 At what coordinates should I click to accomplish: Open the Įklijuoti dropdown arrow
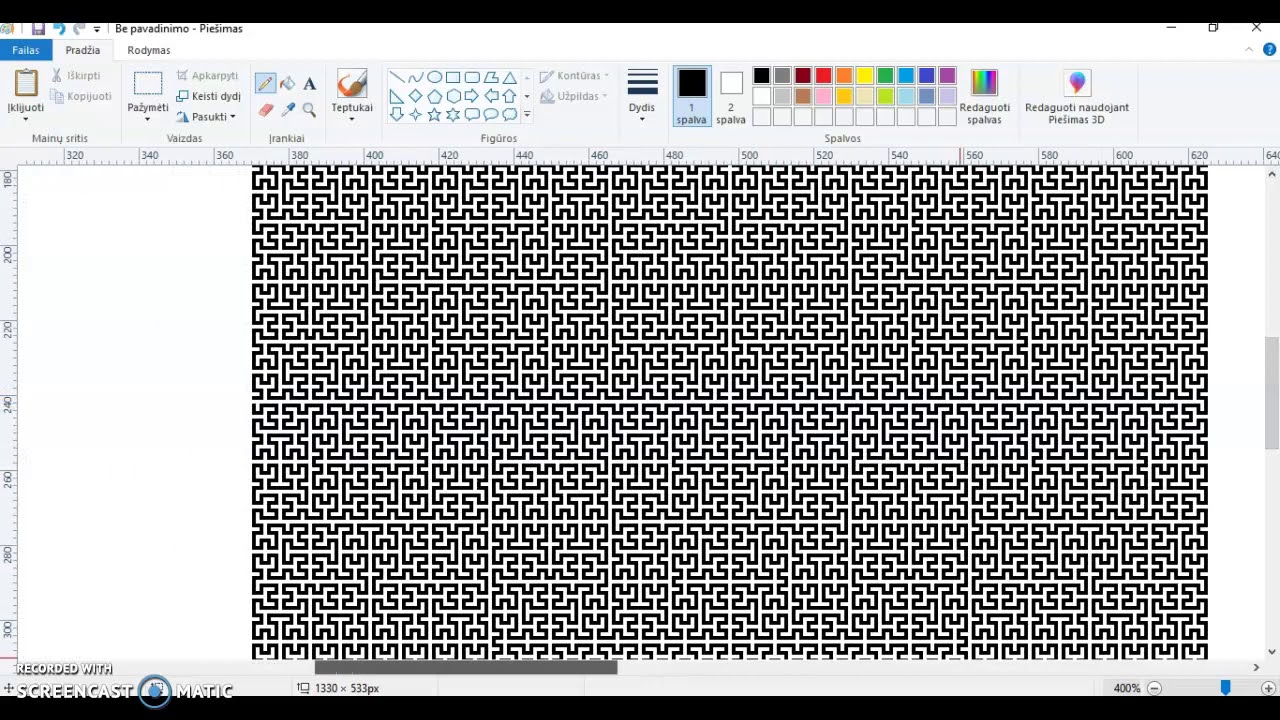[x=26, y=119]
